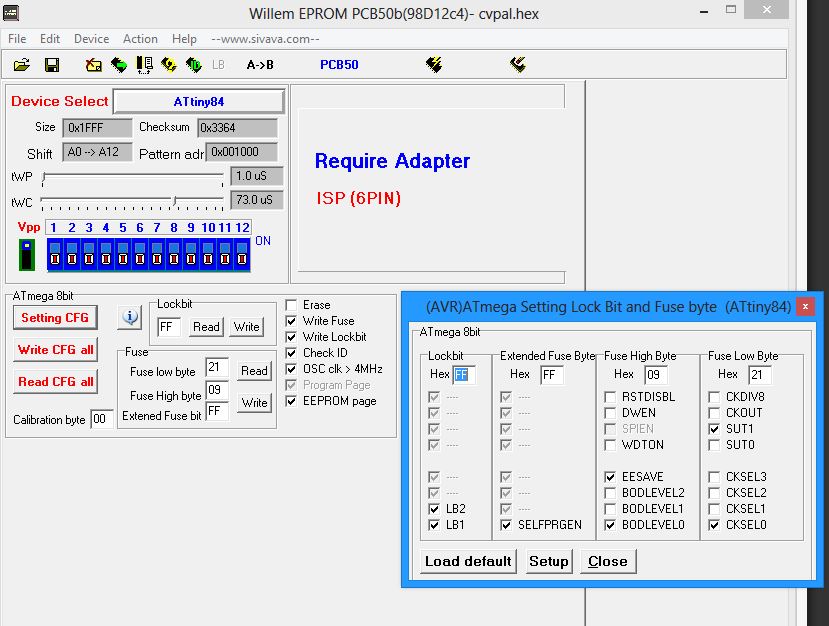Uncheck the BODLEVEL0 checkbox
The width and height of the screenshot is (829, 626).
[610, 525]
